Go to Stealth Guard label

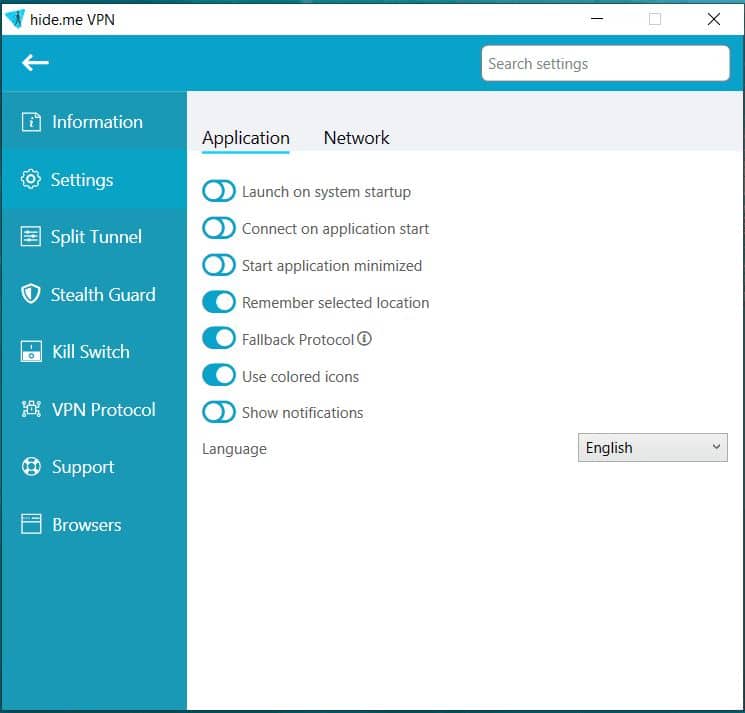[x=103, y=295]
